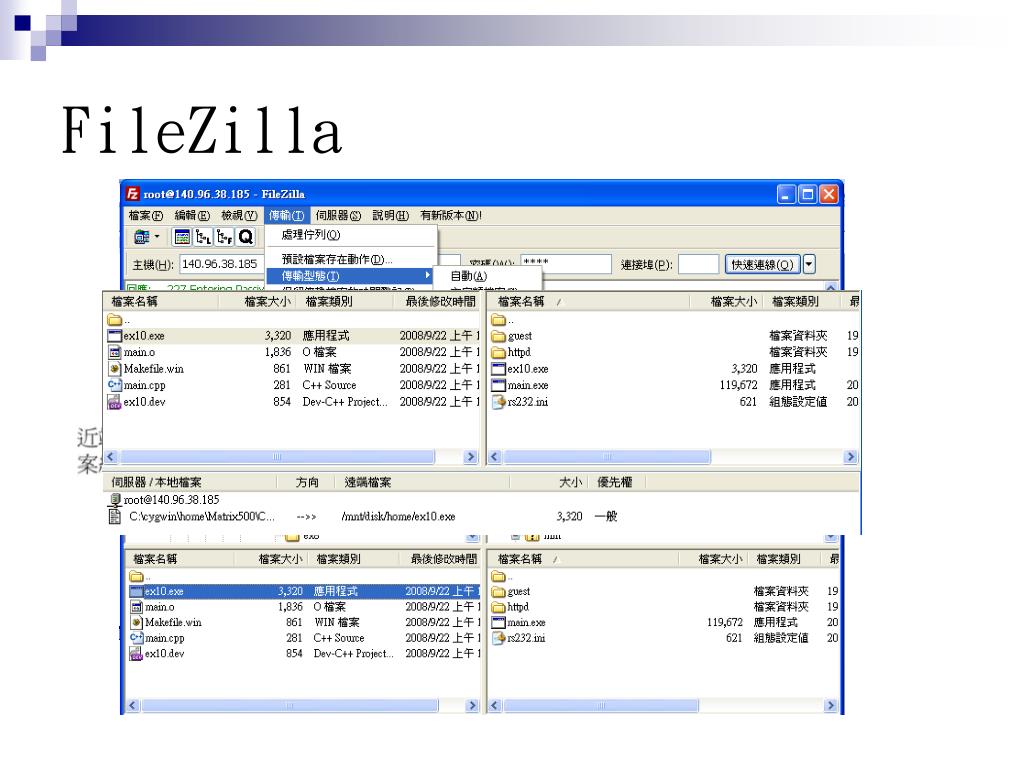
Task: Select main.o file icon in upper local list
Action: point(115,352)
